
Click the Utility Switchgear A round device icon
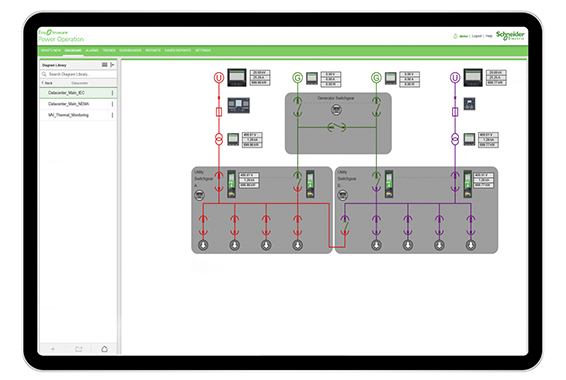pyautogui.click(x=200, y=195)
